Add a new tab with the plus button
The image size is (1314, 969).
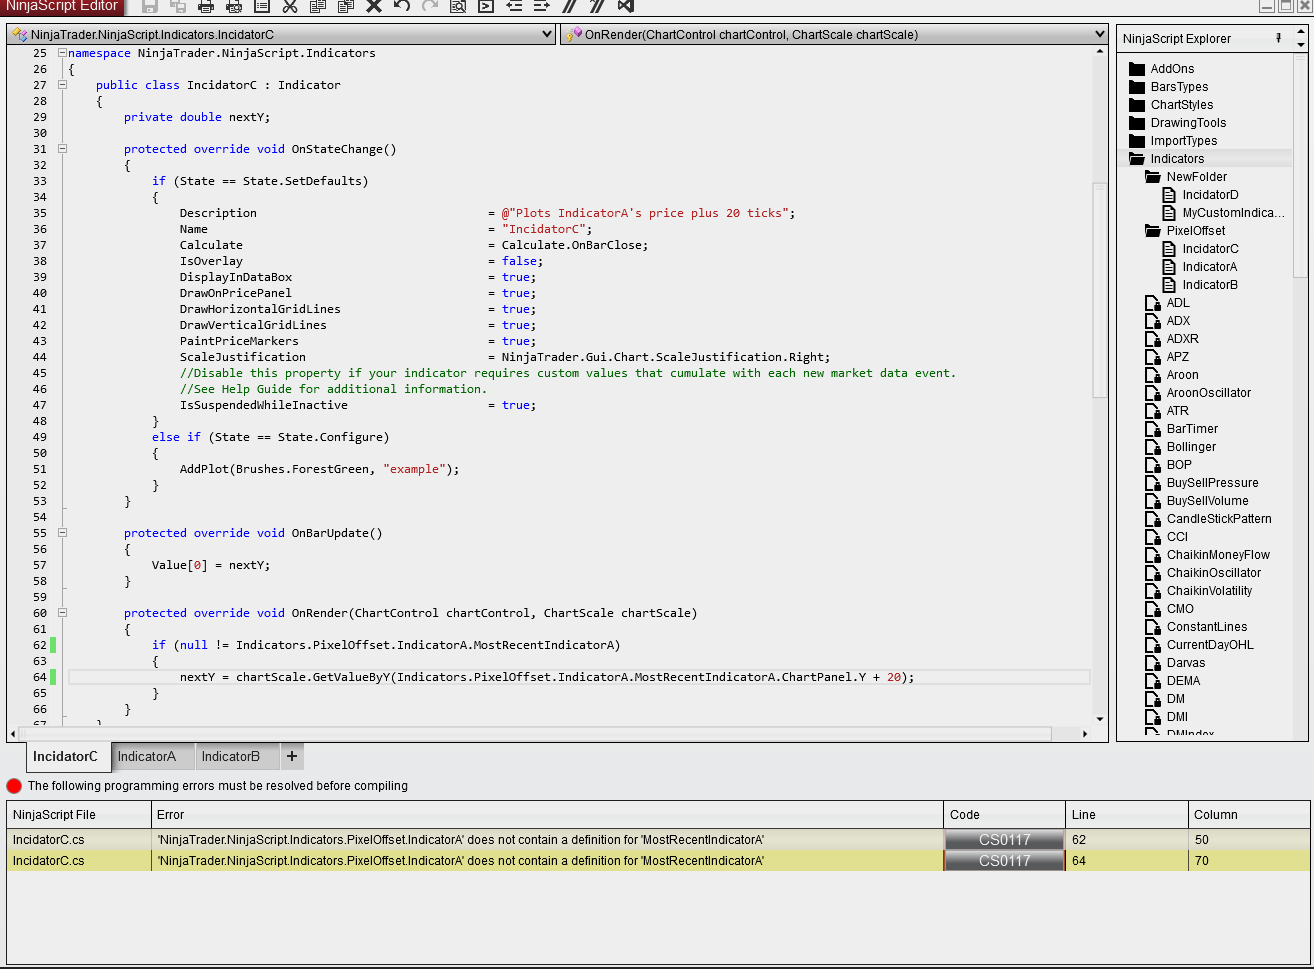(x=292, y=756)
